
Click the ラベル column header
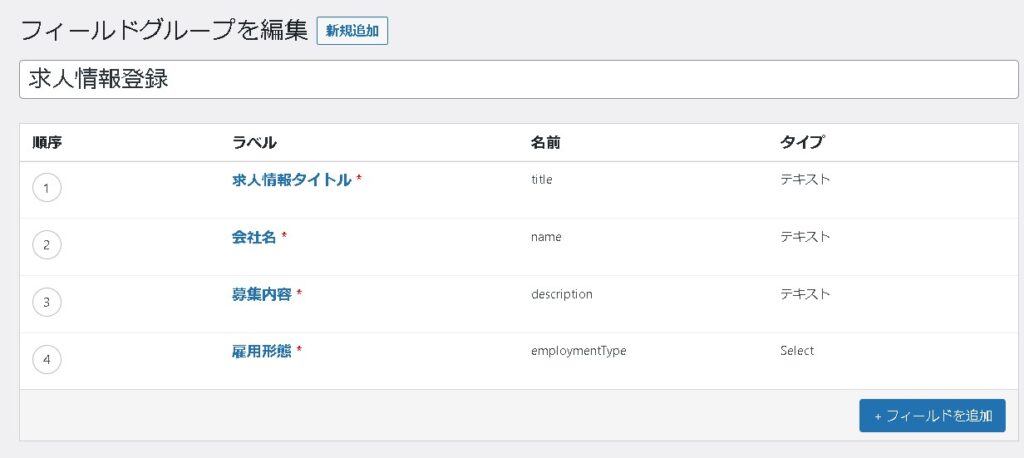click(x=254, y=143)
